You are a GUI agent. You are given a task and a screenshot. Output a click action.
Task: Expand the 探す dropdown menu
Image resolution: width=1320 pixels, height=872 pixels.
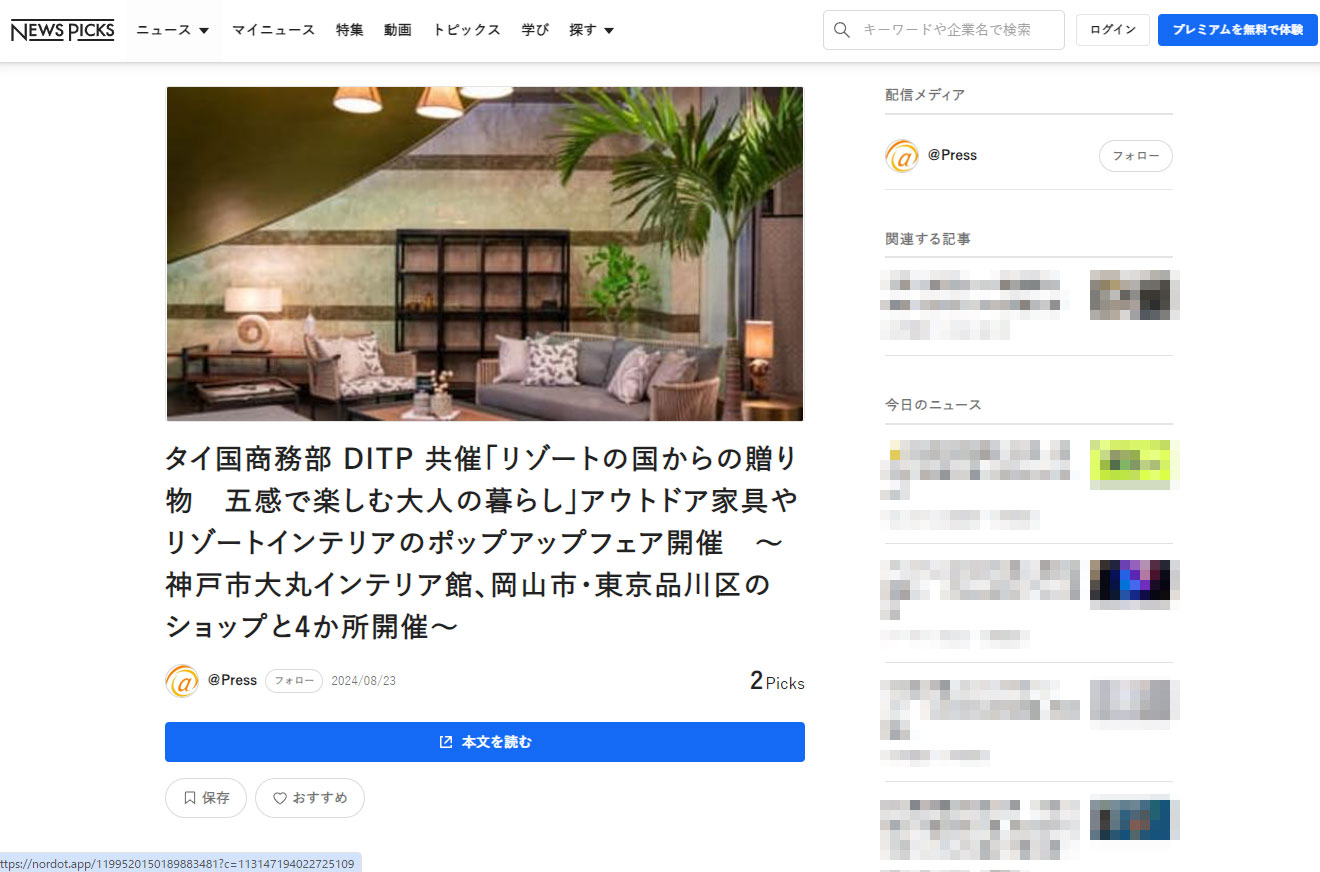[591, 30]
